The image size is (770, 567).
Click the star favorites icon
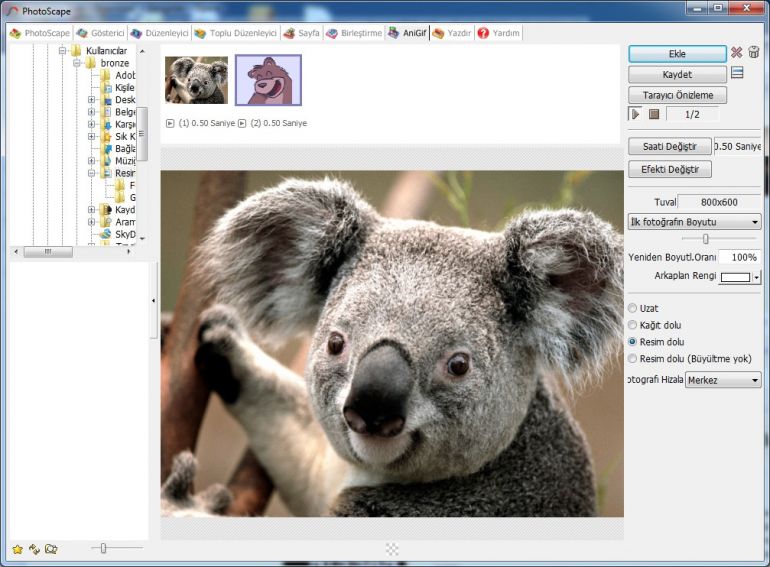click(18, 549)
